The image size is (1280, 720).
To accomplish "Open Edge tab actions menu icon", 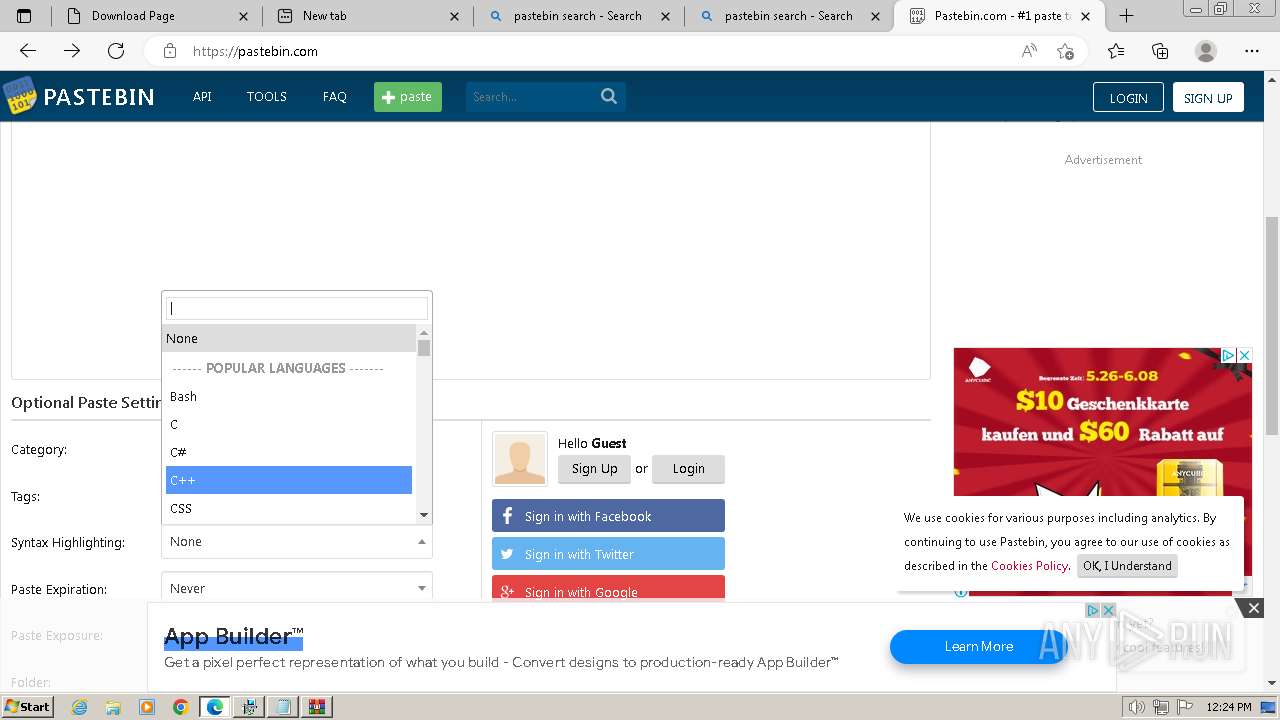I will click(24, 15).
